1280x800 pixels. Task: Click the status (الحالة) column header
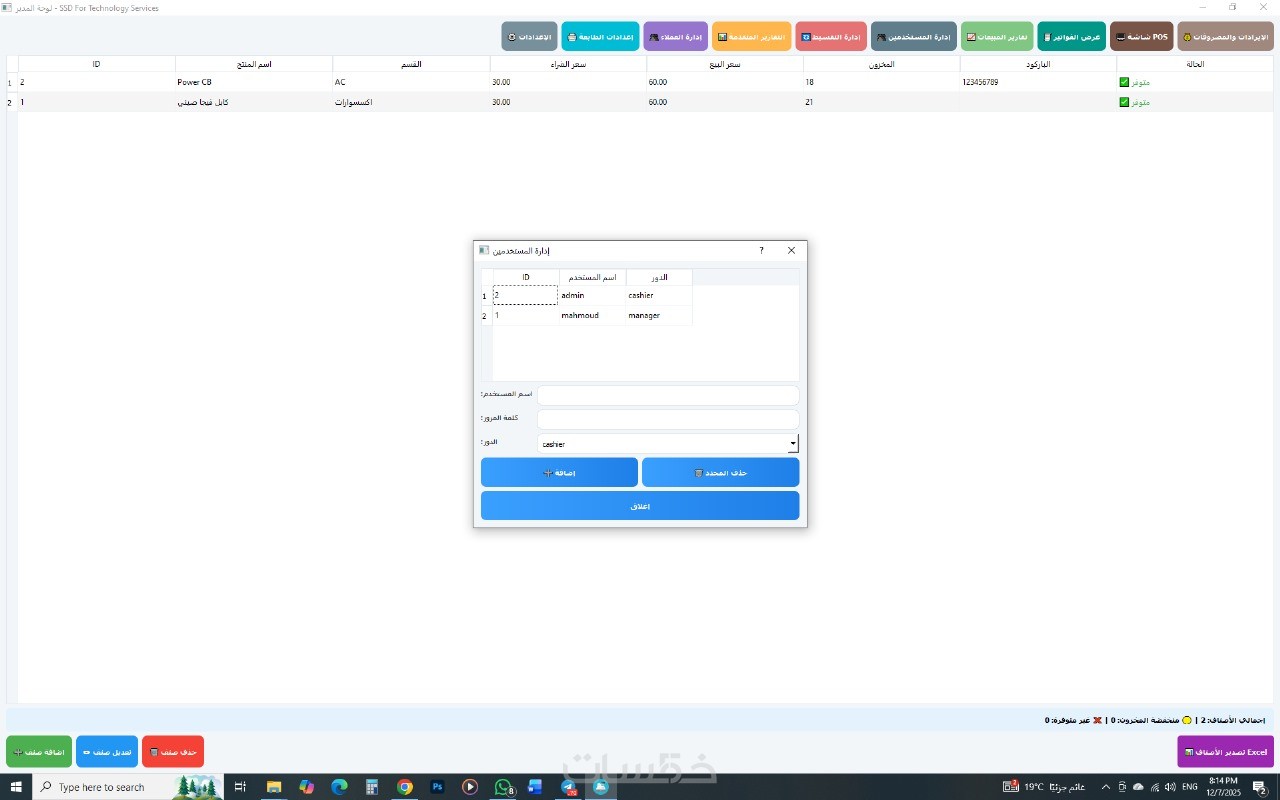[1195, 64]
